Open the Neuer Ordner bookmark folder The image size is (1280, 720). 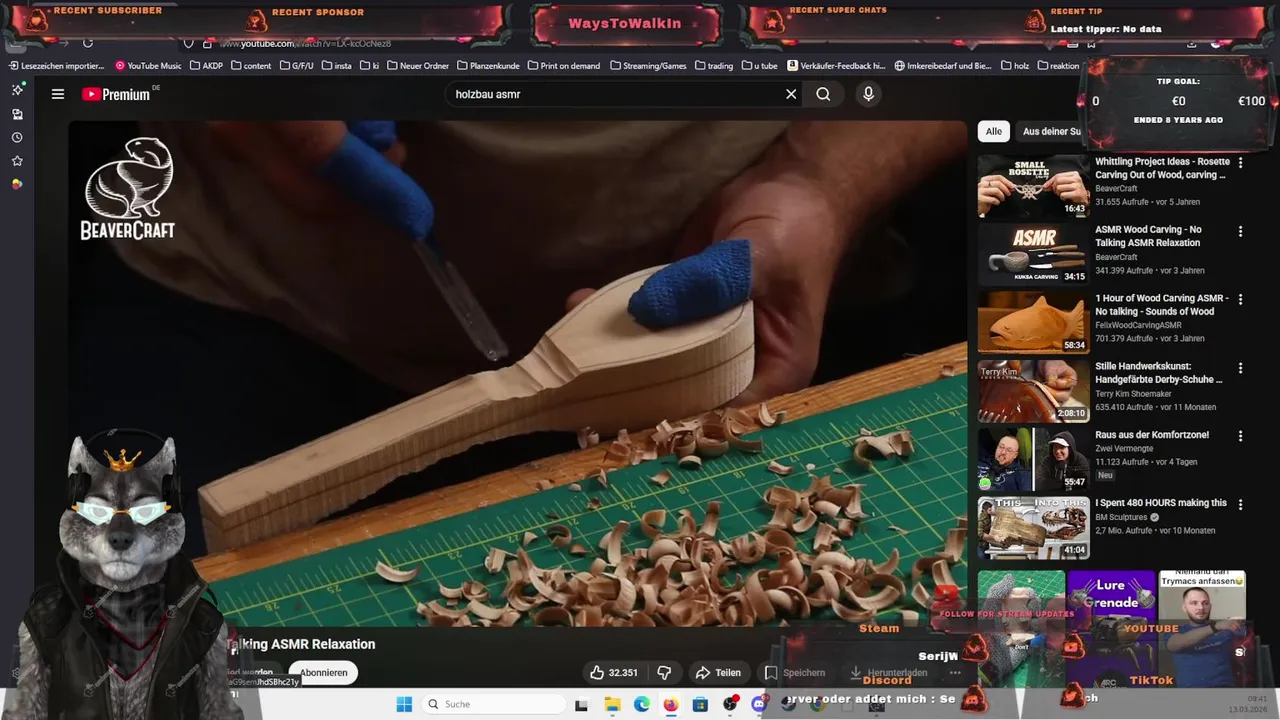point(417,66)
